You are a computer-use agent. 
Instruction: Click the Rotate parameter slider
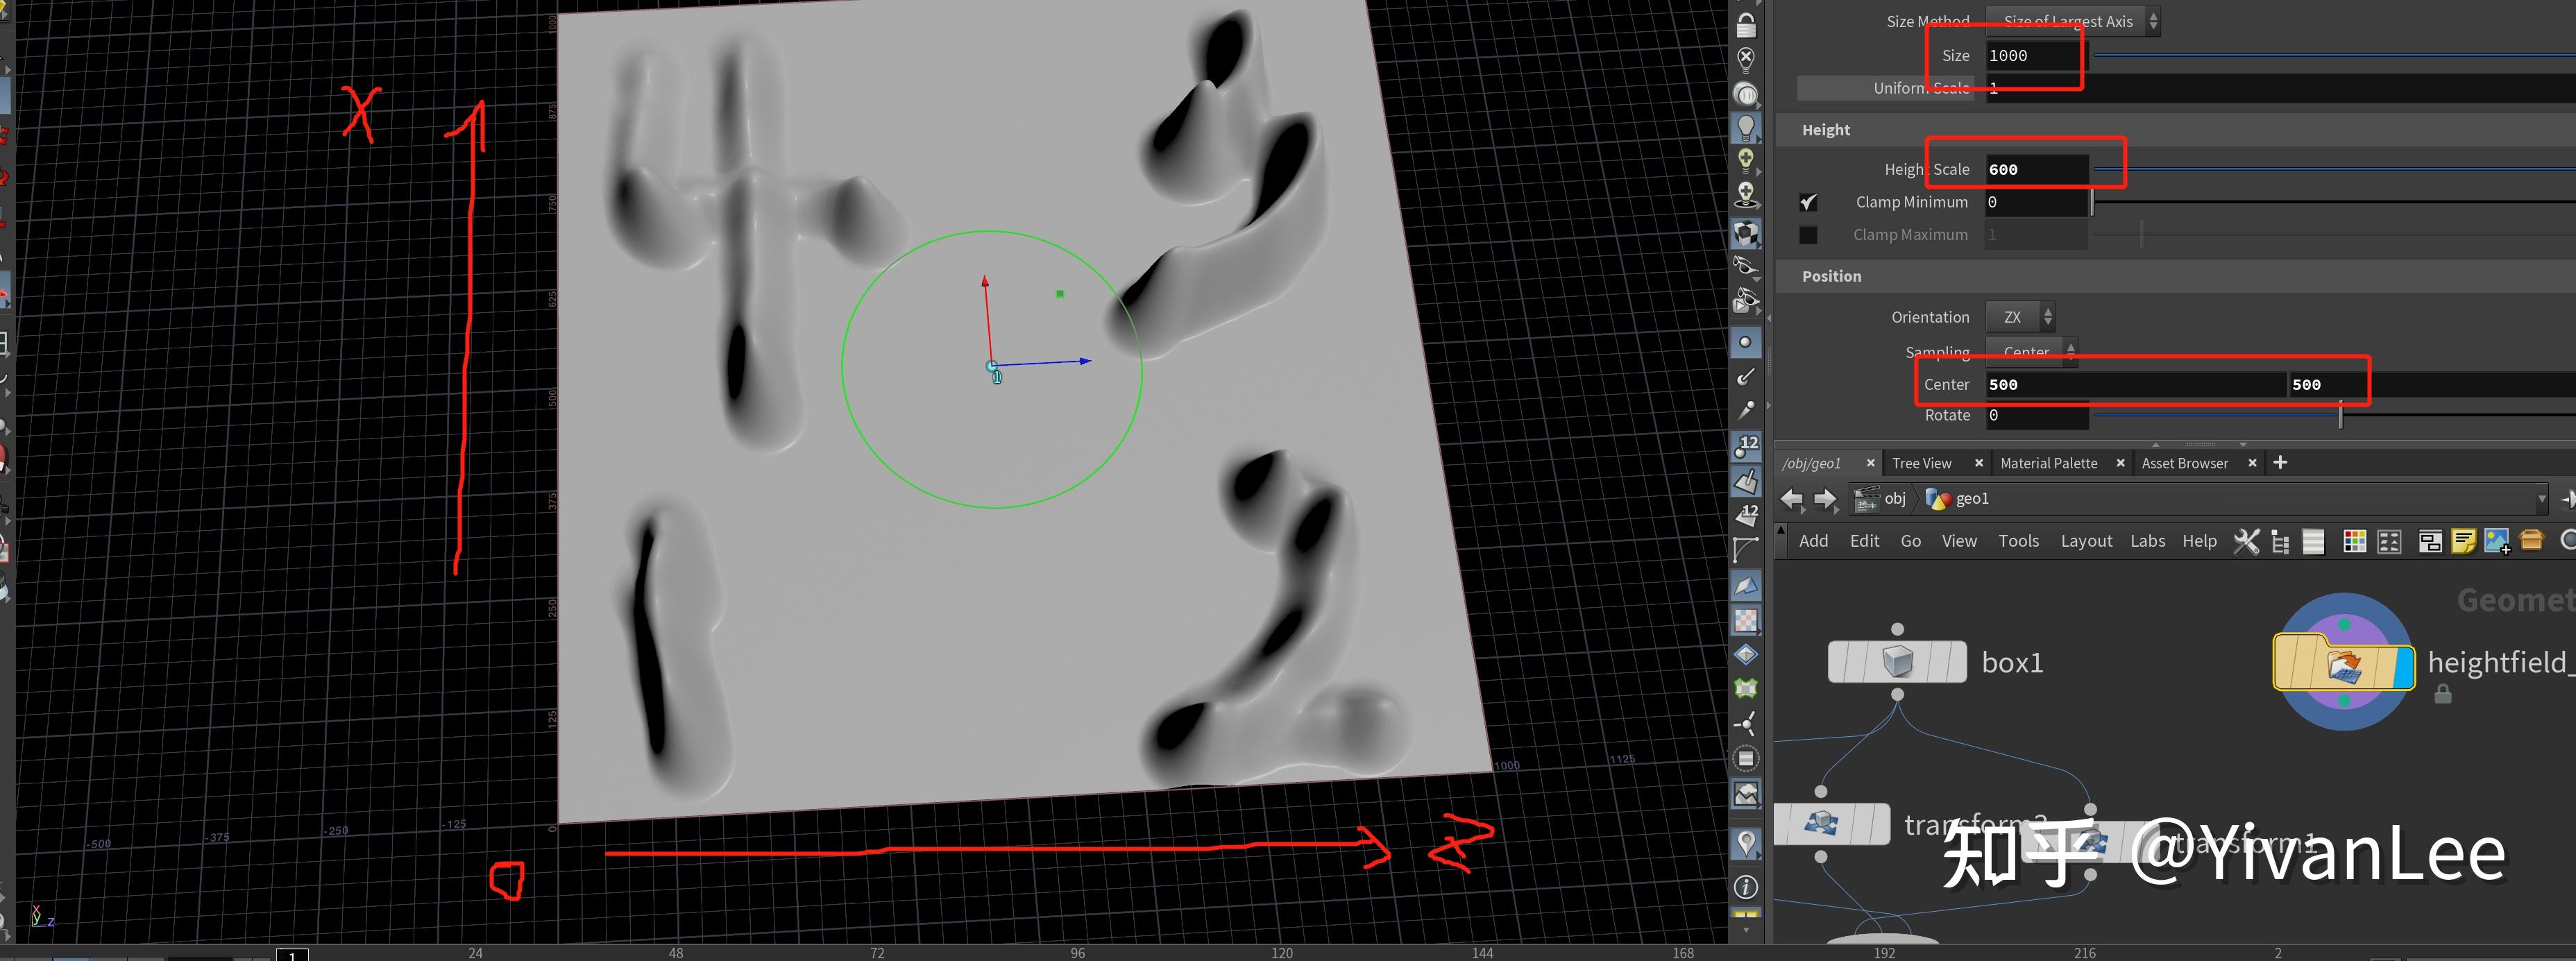coord(2340,415)
